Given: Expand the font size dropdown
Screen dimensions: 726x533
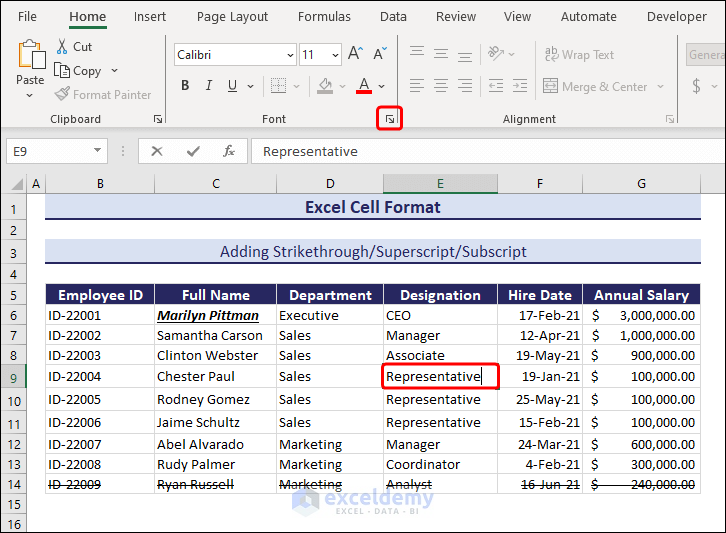Looking at the screenshot, I should pos(335,56).
